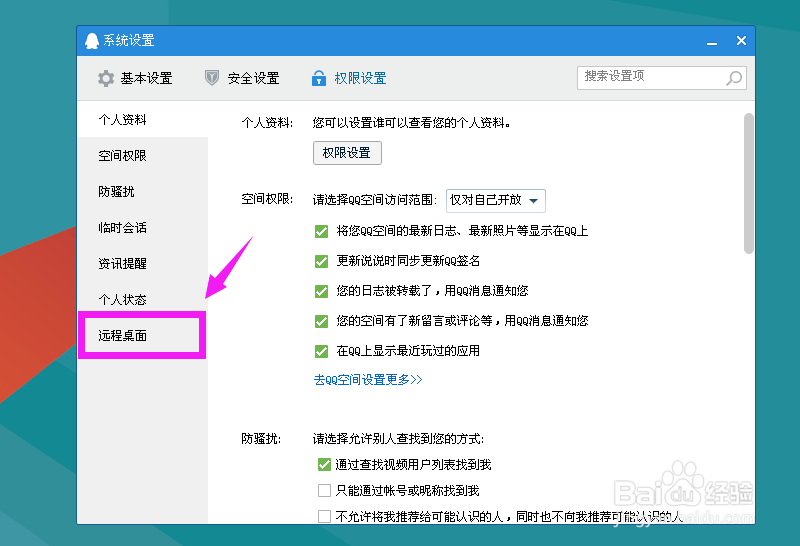Open the QQ空间访问范围 dropdown 仅对自己开放

[x=496, y=201]
